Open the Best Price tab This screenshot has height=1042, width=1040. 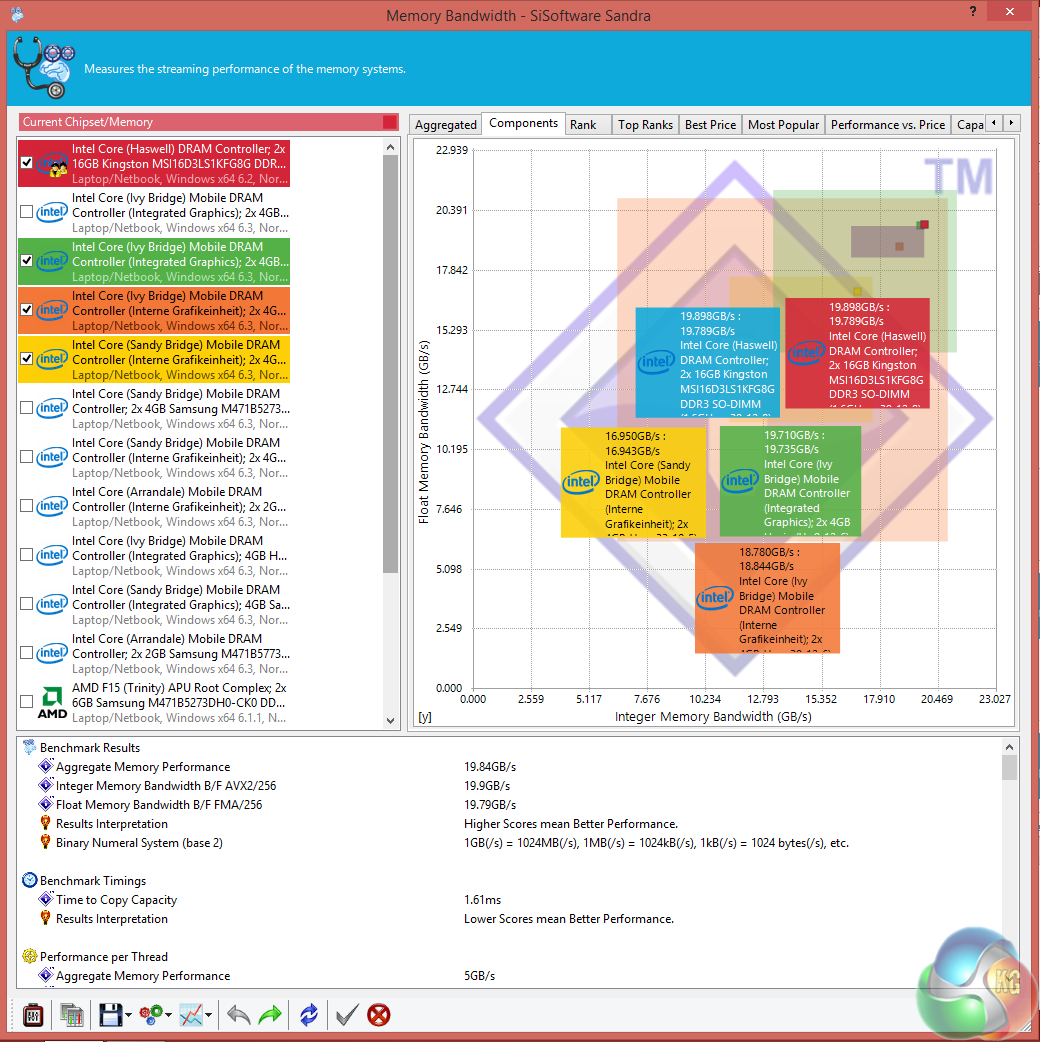[x=710, y=124]
